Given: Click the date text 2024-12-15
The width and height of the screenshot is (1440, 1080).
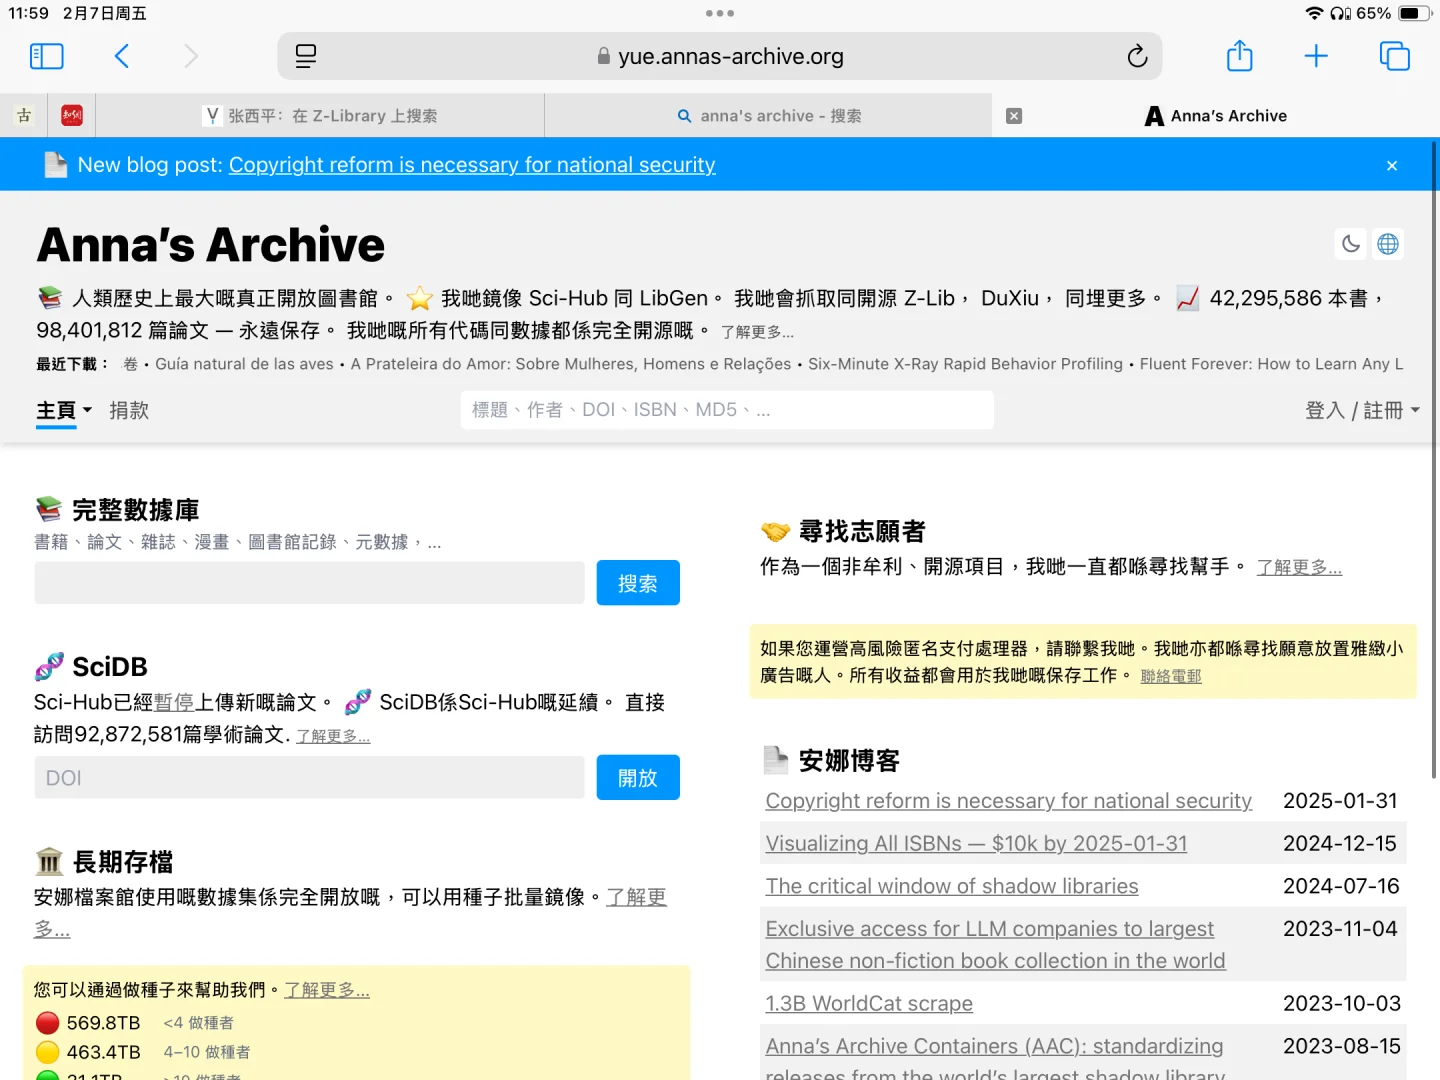Looking at the screenshot, I should tap(1340, 844).
